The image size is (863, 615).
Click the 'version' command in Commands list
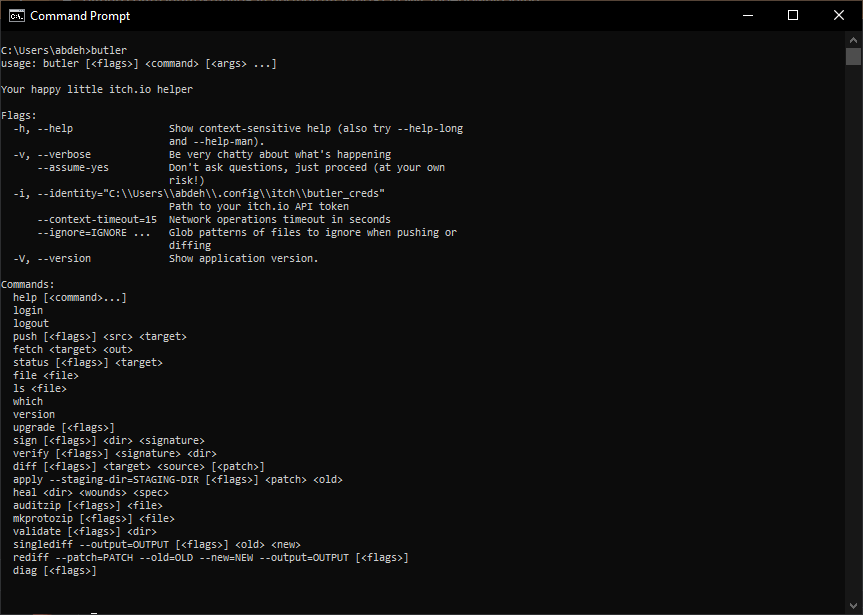pyautogui.click(x=34, y=415)
